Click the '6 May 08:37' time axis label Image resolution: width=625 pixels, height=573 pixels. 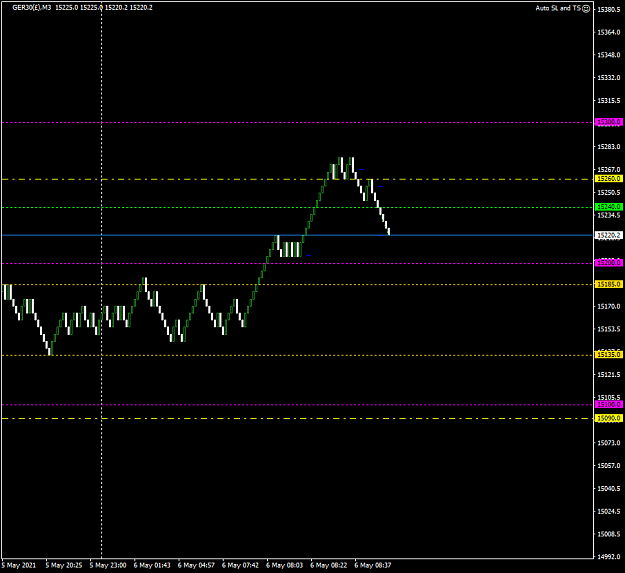click(x=373, y=565)
